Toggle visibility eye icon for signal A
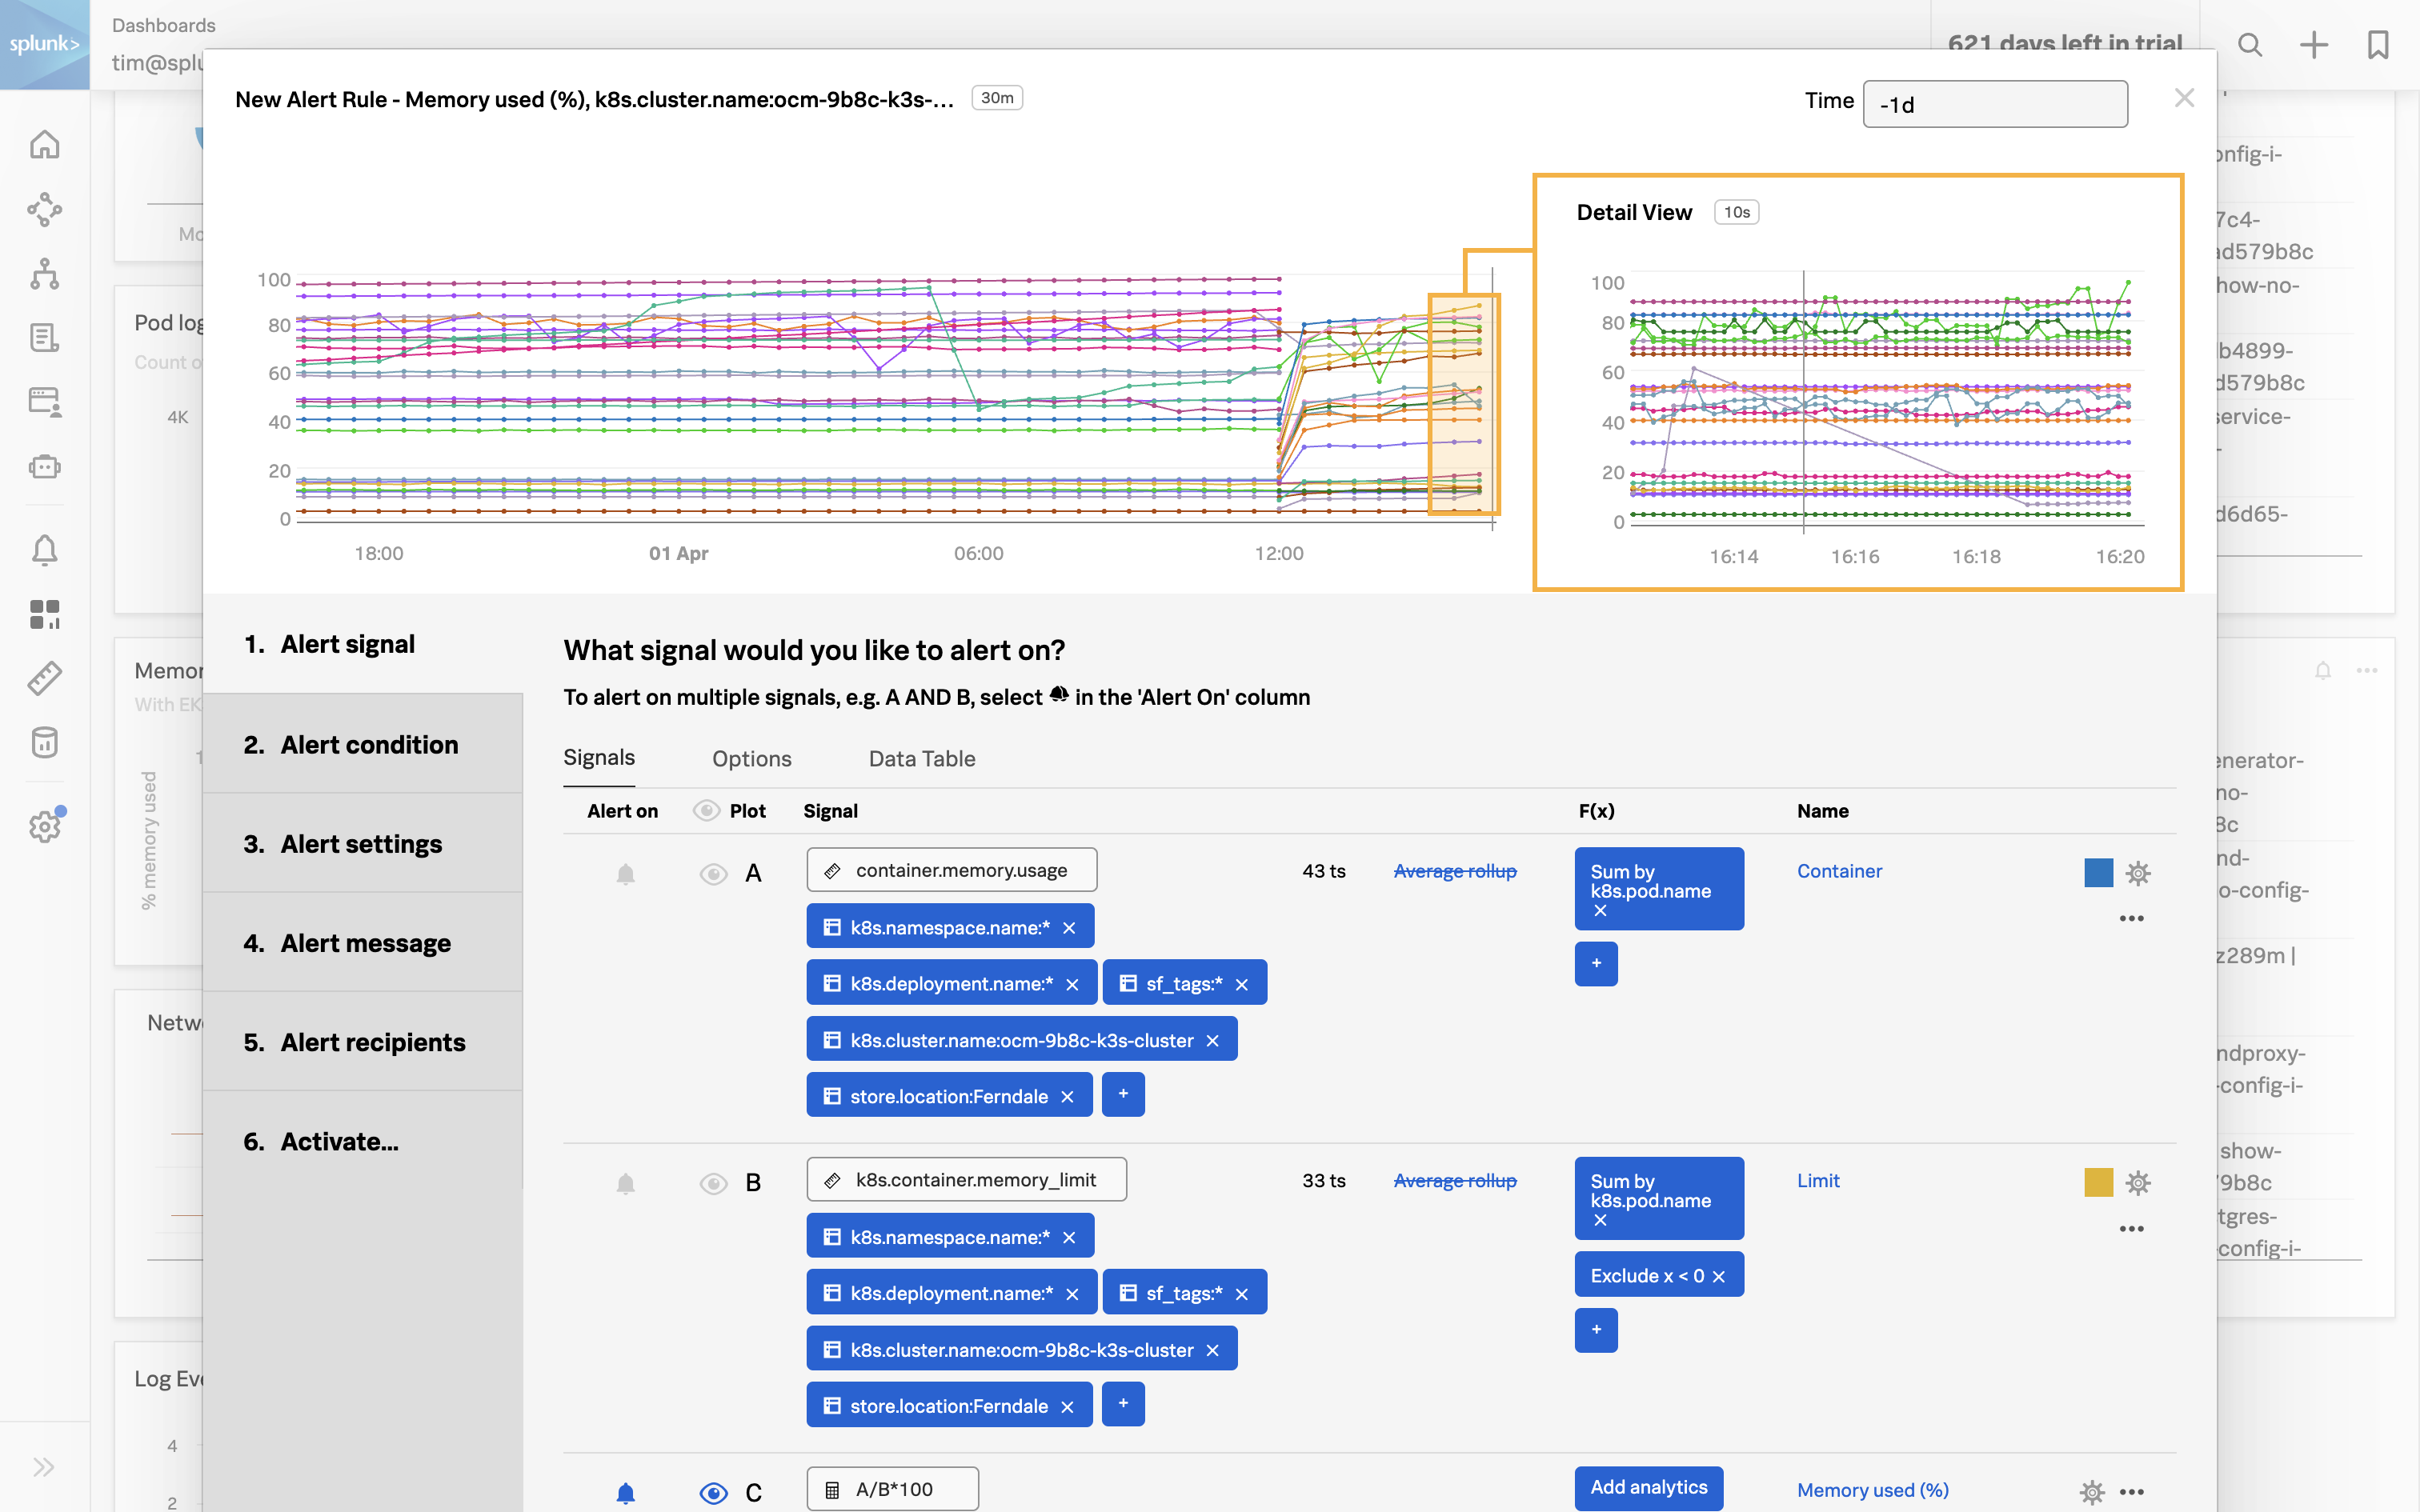Screen dimensions: 2420x1512 (711, 870)
